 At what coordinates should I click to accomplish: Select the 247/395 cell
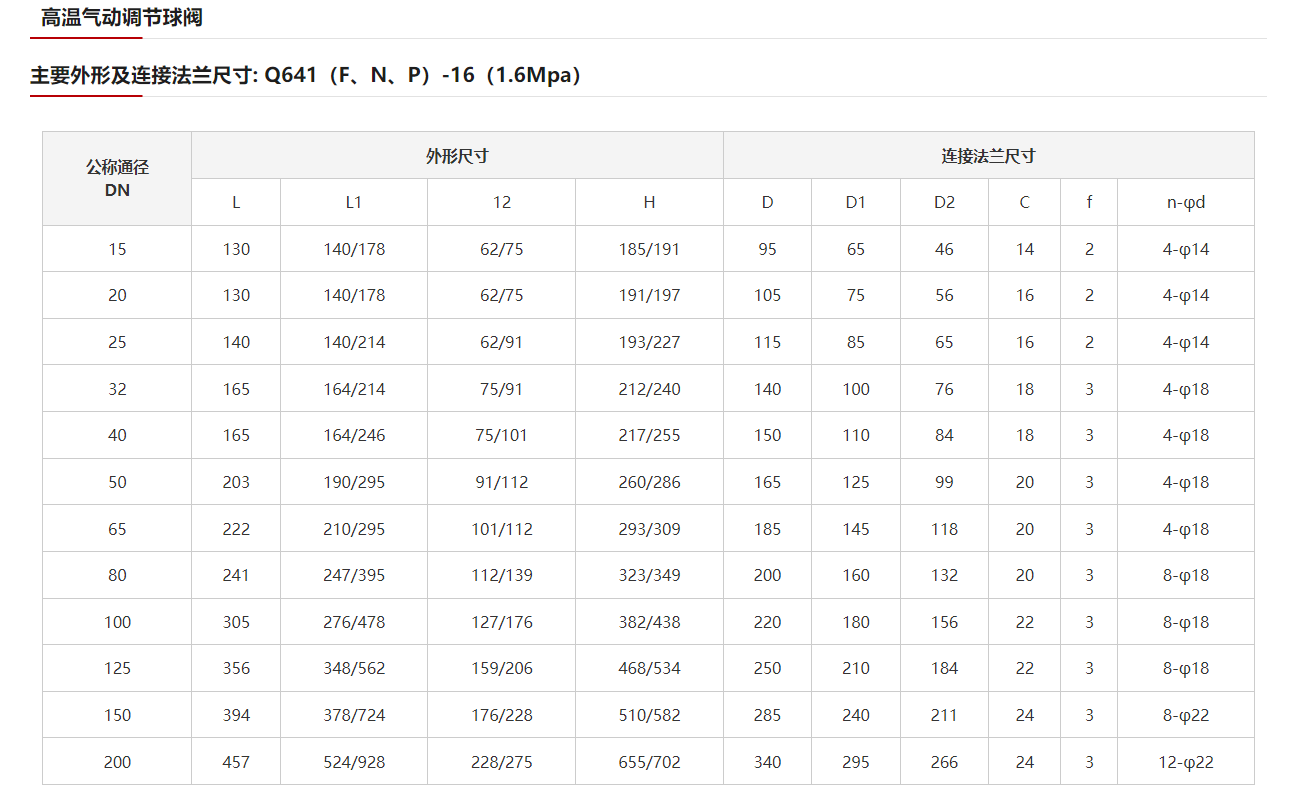pos(354,575)
